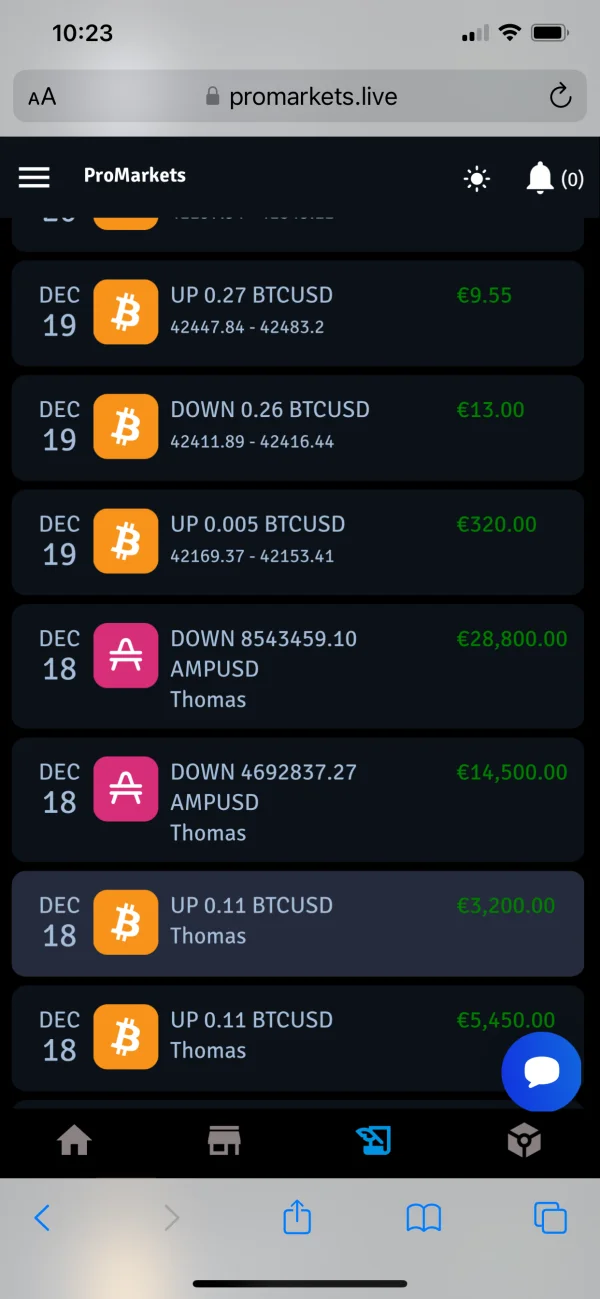The image size is (600, 1299).
Task: Open the hamburger navigation menu
Action: (34, 177)
